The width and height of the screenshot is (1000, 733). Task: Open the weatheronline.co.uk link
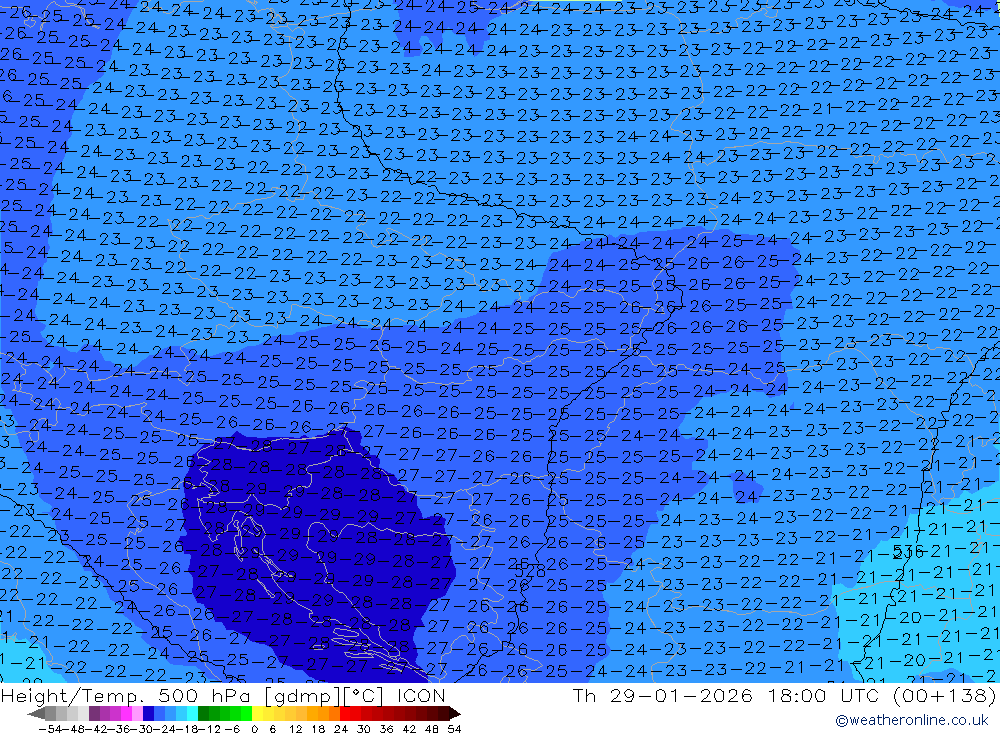coord(912,720)
